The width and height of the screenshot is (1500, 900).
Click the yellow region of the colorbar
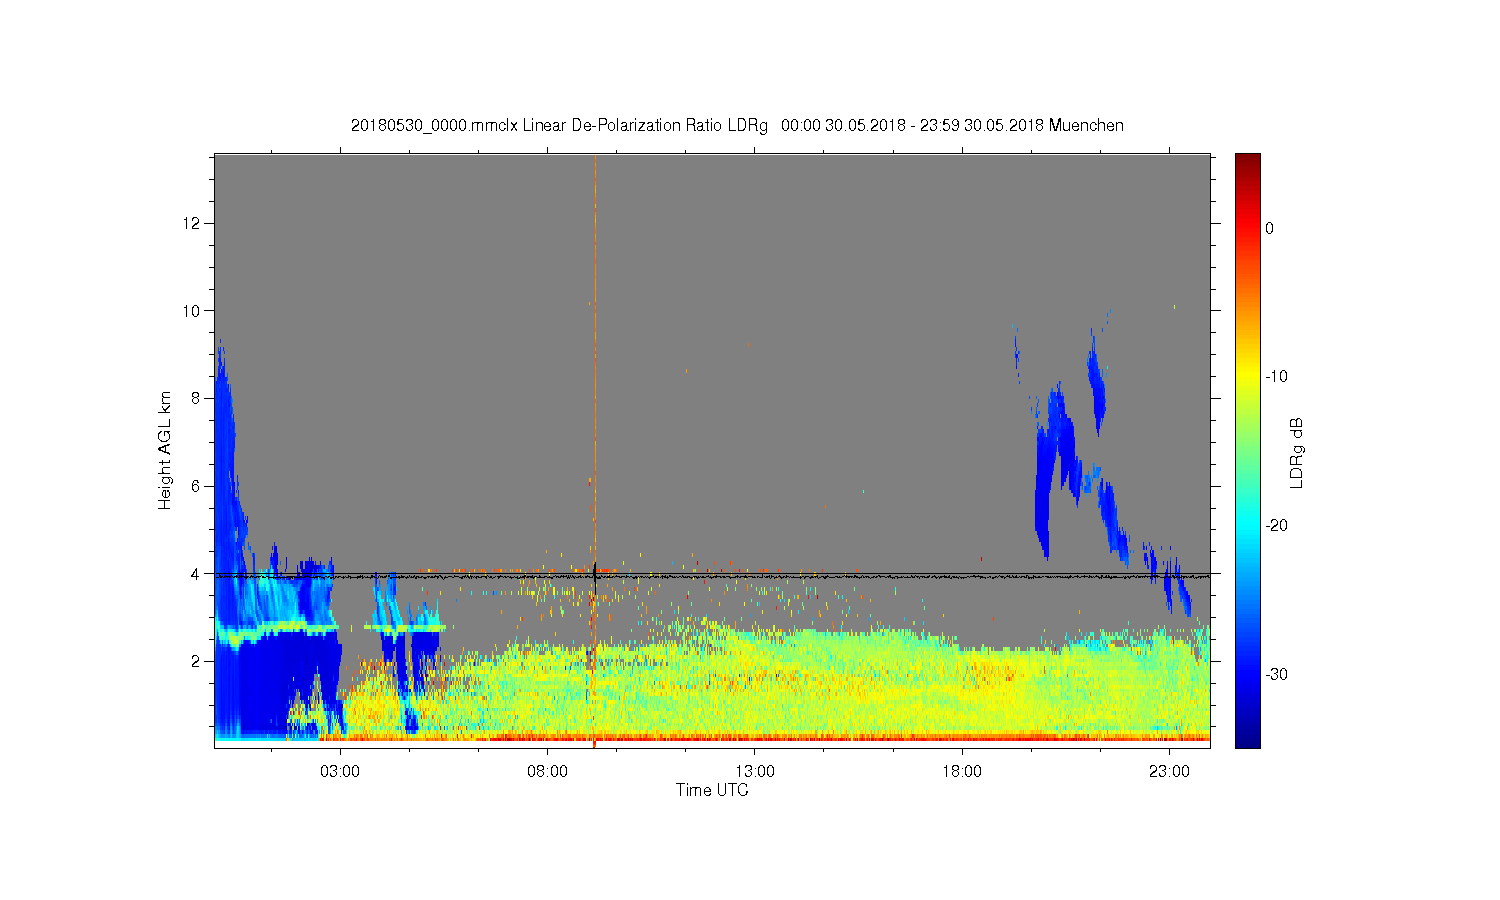tap(1247, 377)
